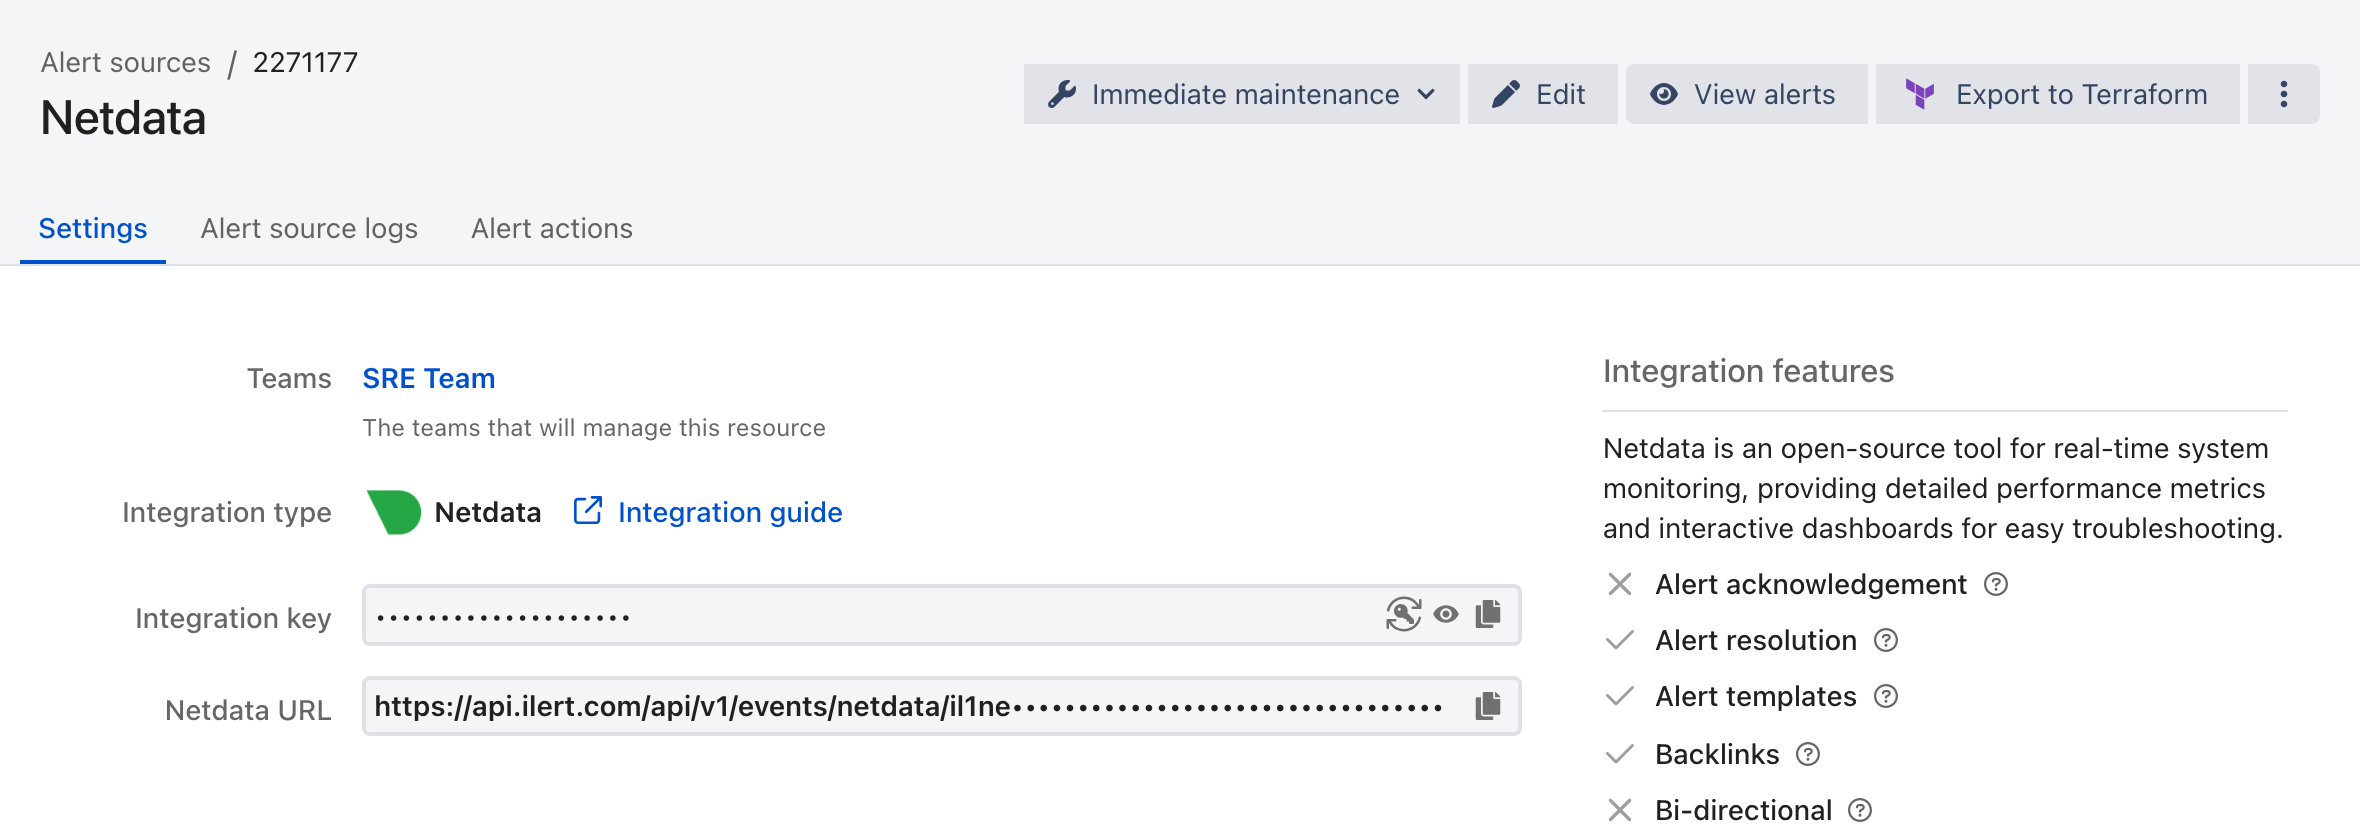Click the Edit button

pyautogui.click(x=1542, y=94)
